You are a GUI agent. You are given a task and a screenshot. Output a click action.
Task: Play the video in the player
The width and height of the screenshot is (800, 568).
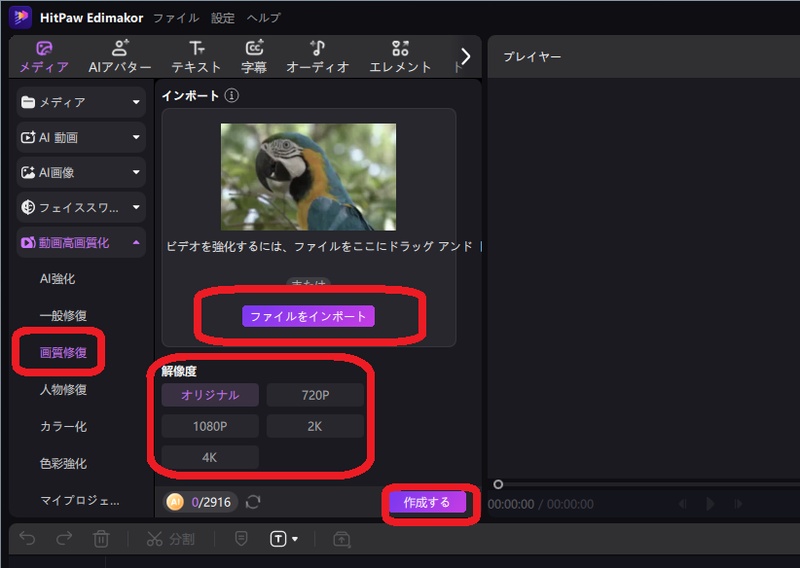(x=710, y=504)
